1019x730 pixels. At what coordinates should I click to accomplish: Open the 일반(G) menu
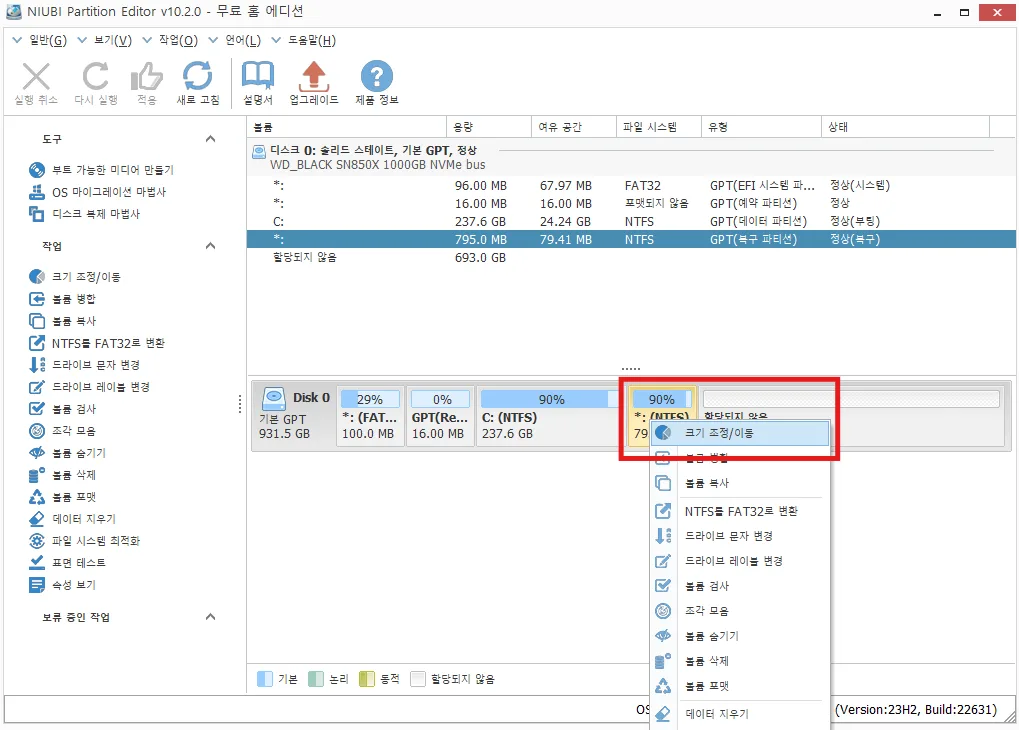pyautogui.click(x=40, y=40)
